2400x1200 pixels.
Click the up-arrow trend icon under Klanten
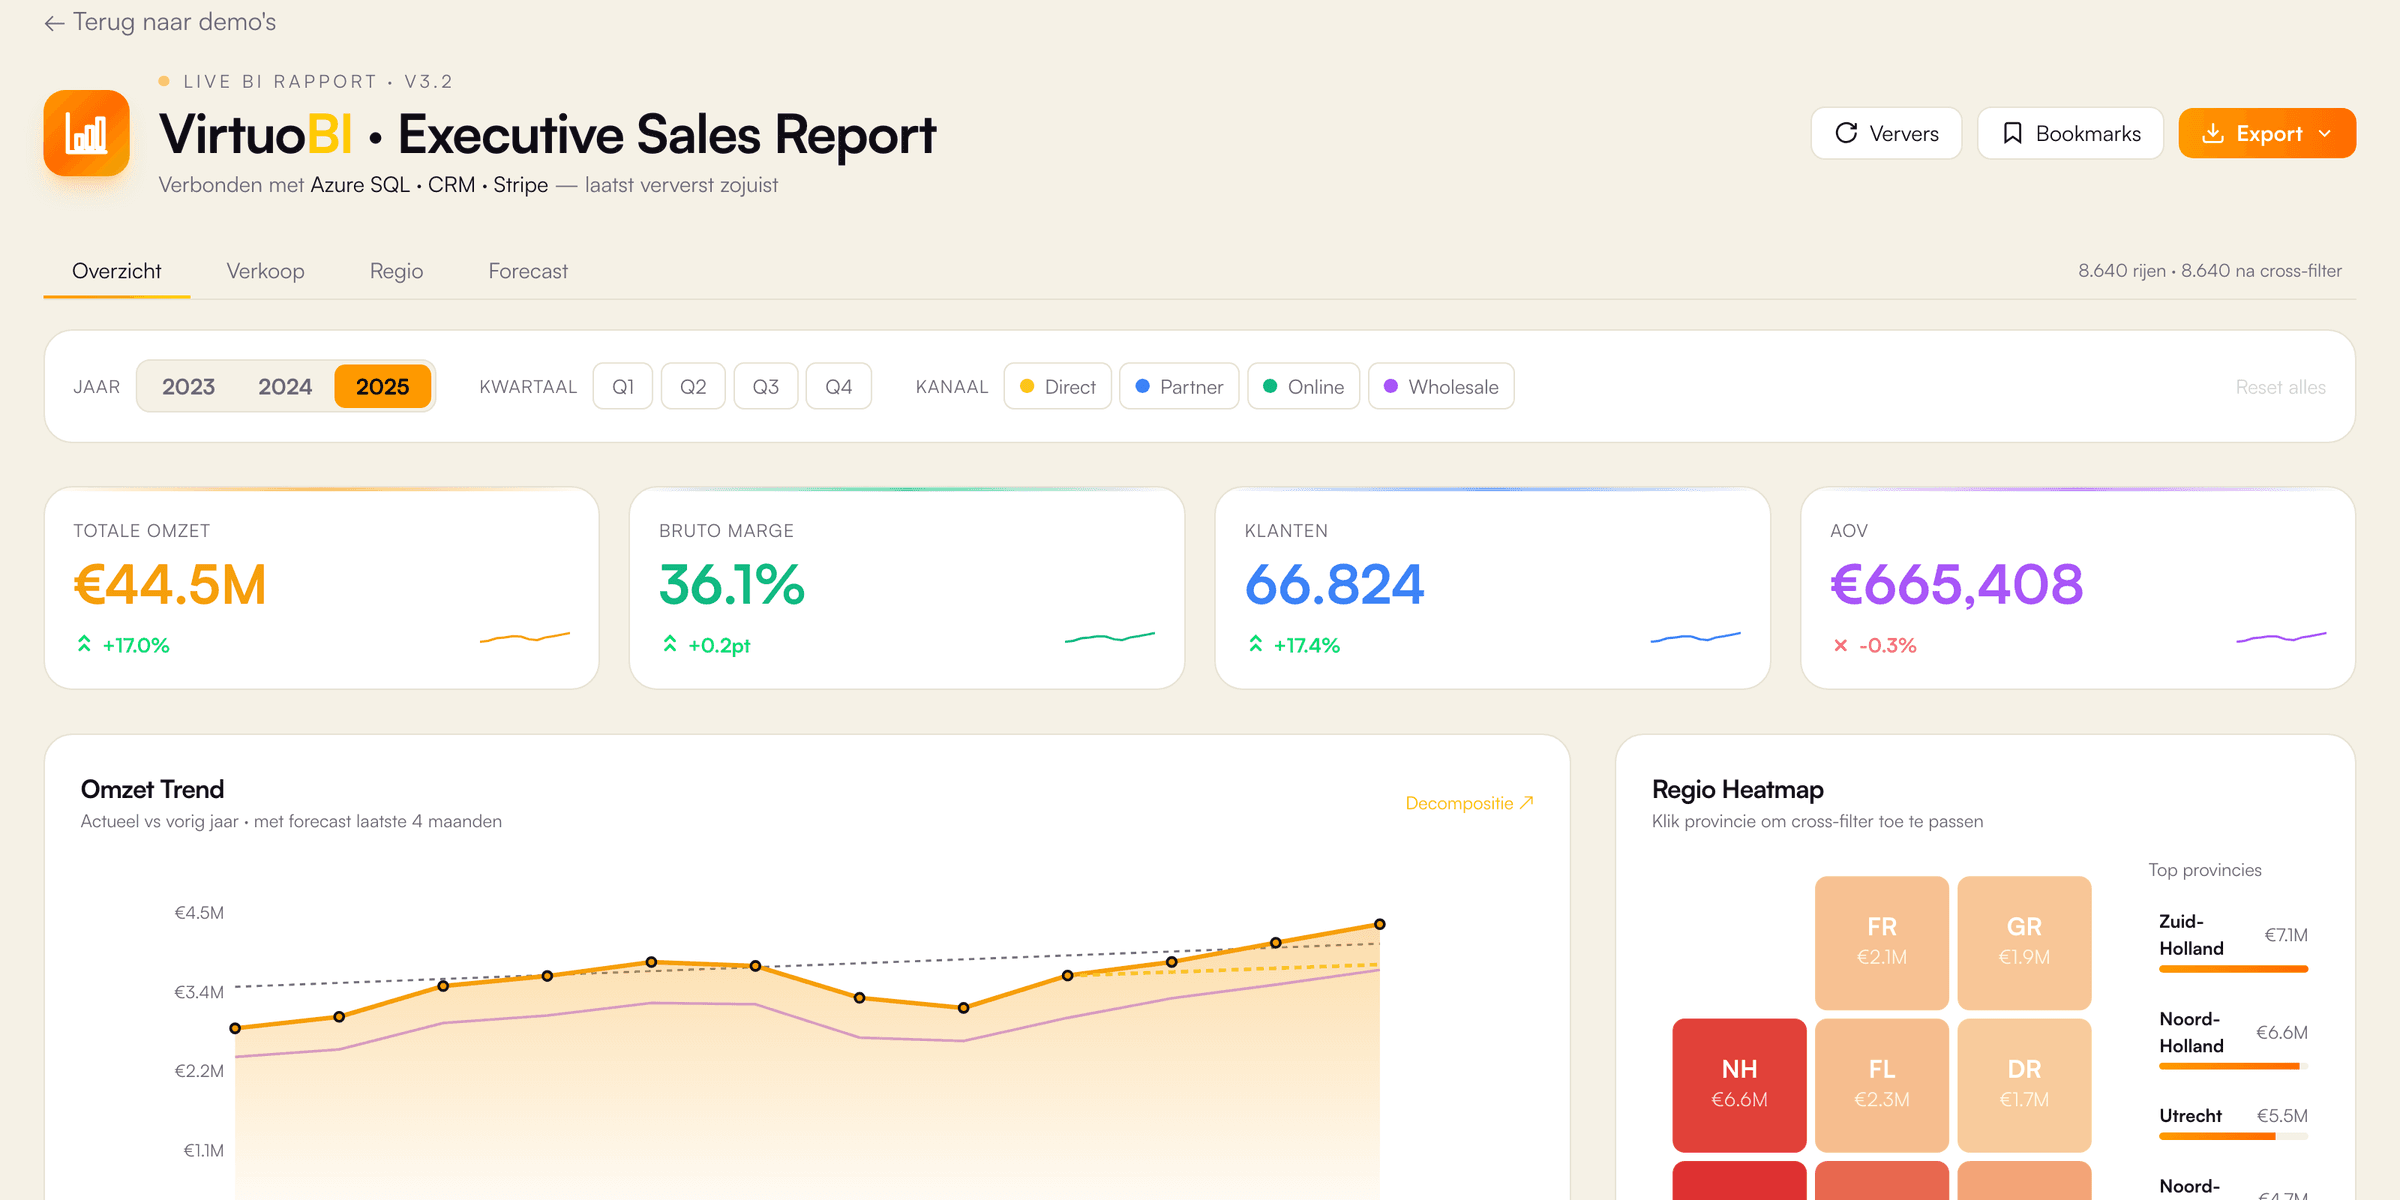(1255, 644)
